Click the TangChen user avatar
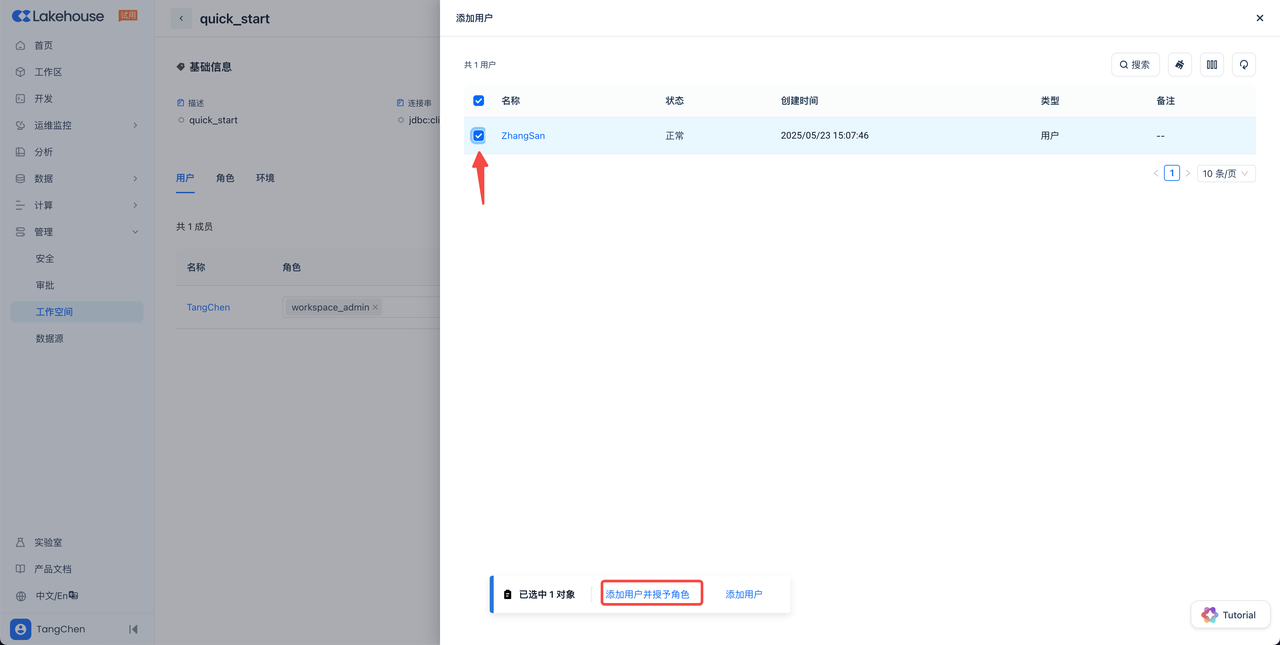This screenshot has height=645, width=1280. [21, 629]
